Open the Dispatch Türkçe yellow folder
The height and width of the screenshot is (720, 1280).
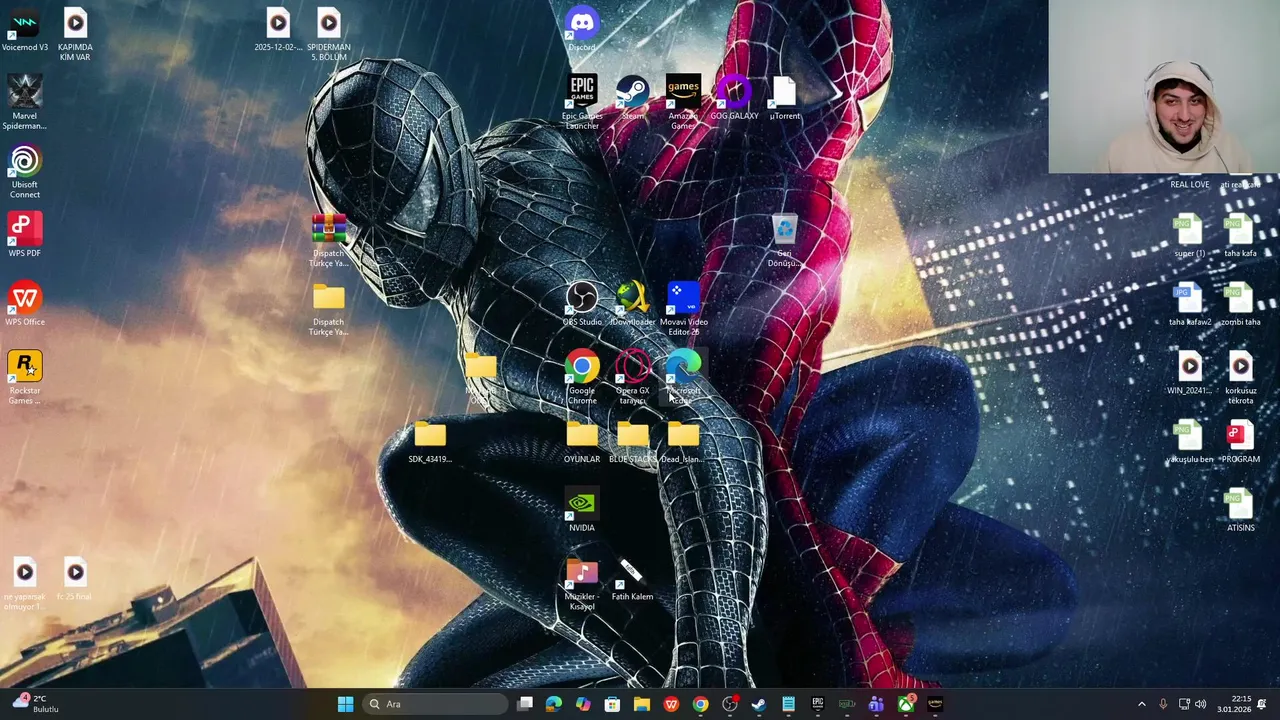[x=328, y=309]
